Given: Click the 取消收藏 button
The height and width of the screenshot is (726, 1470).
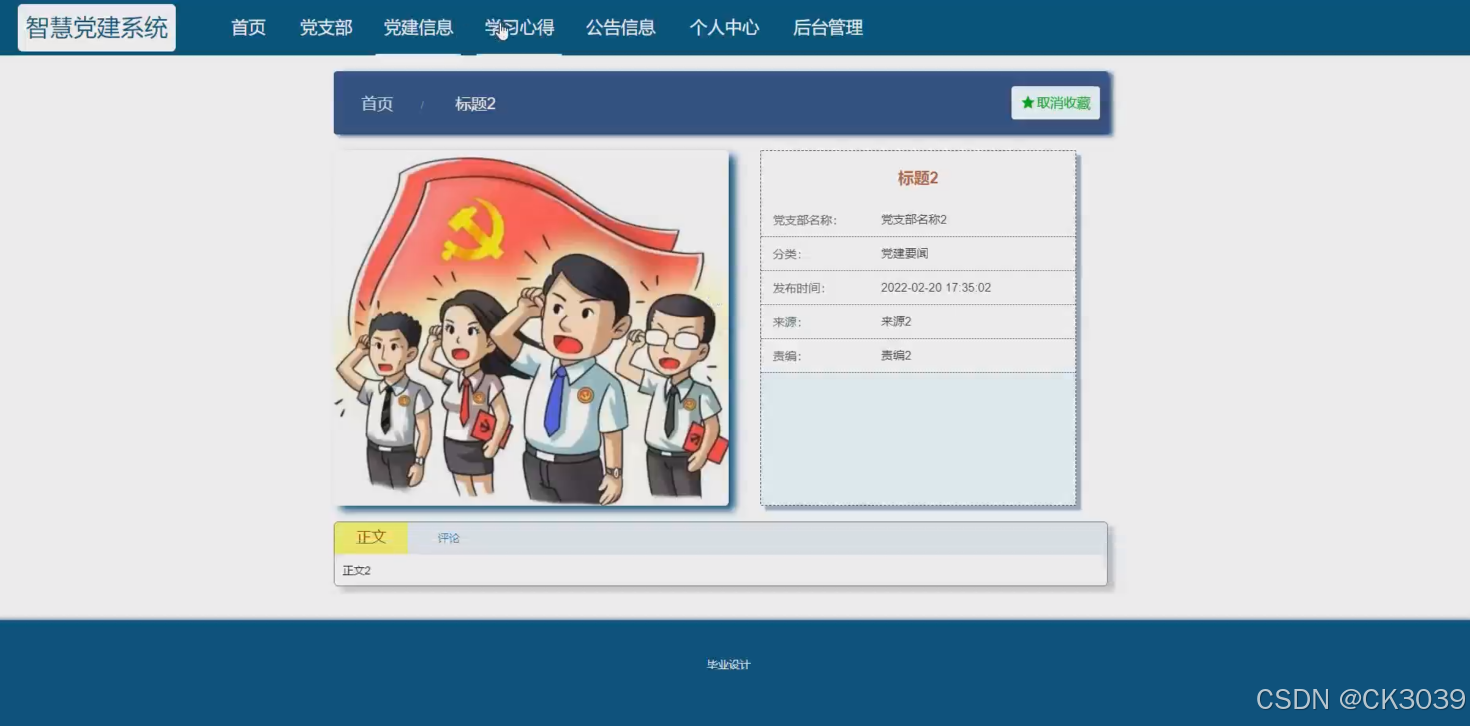Looking at the screenshot, I should tap(1055, 103).
